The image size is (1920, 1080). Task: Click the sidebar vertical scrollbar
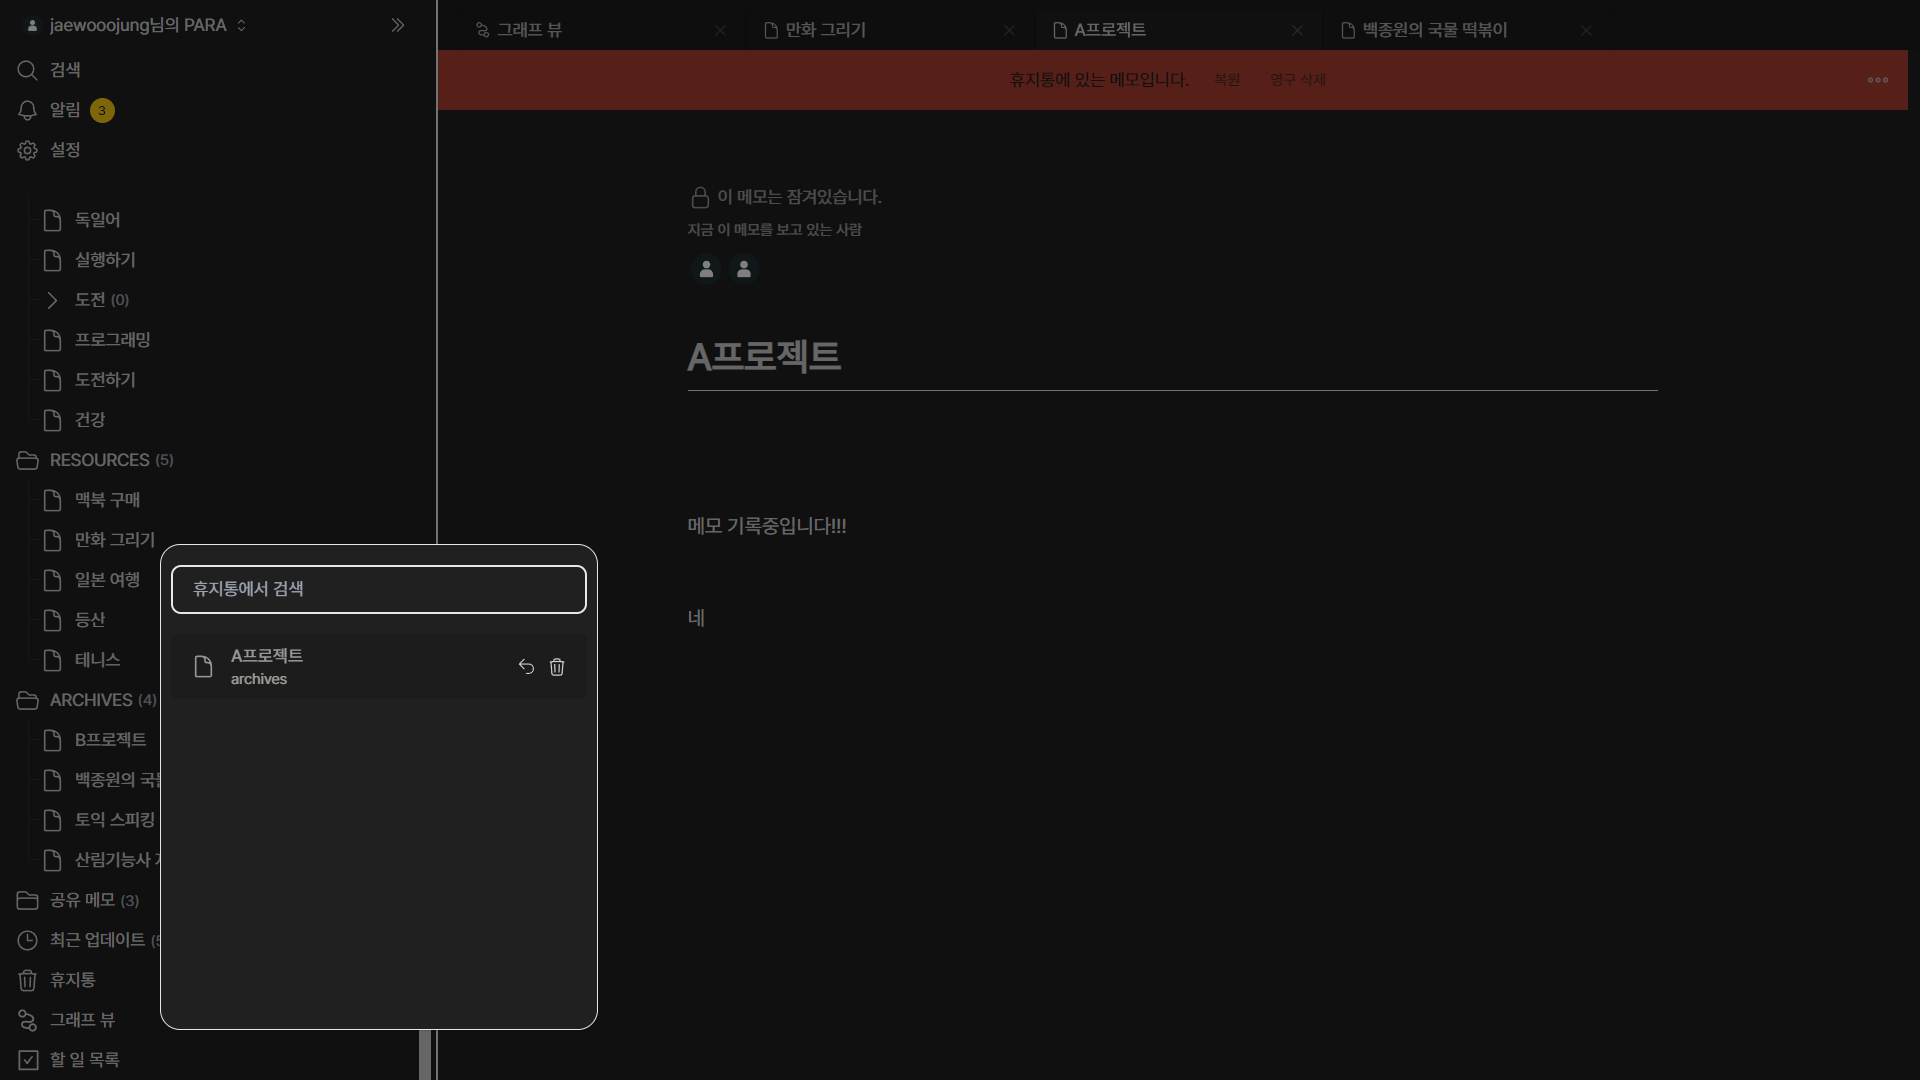tap(425, 1054)
